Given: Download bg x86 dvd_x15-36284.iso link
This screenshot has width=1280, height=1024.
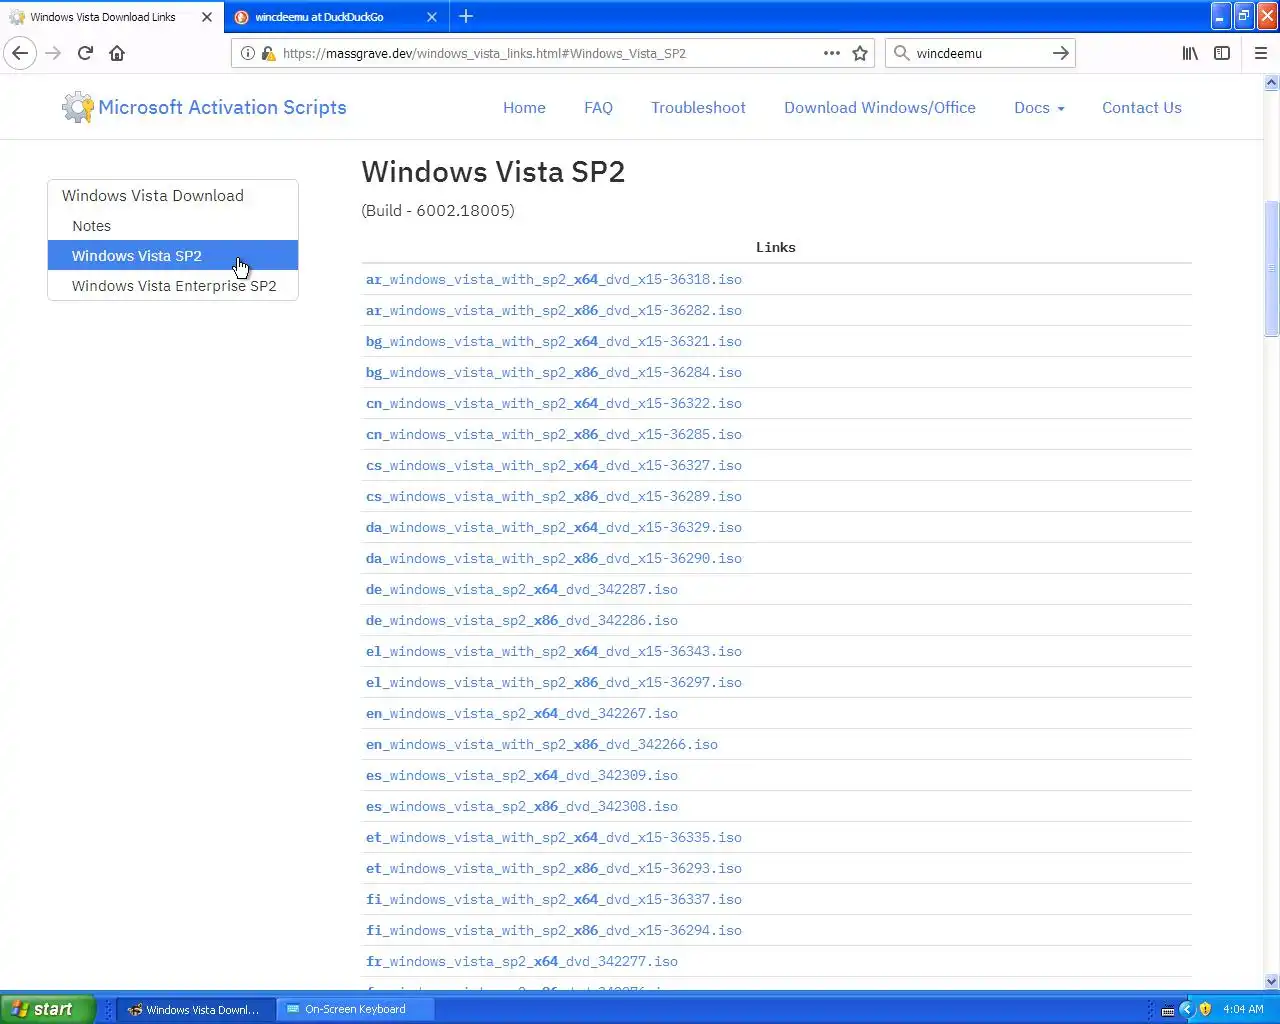Looking at the screenshot, I should click(554, 372).
